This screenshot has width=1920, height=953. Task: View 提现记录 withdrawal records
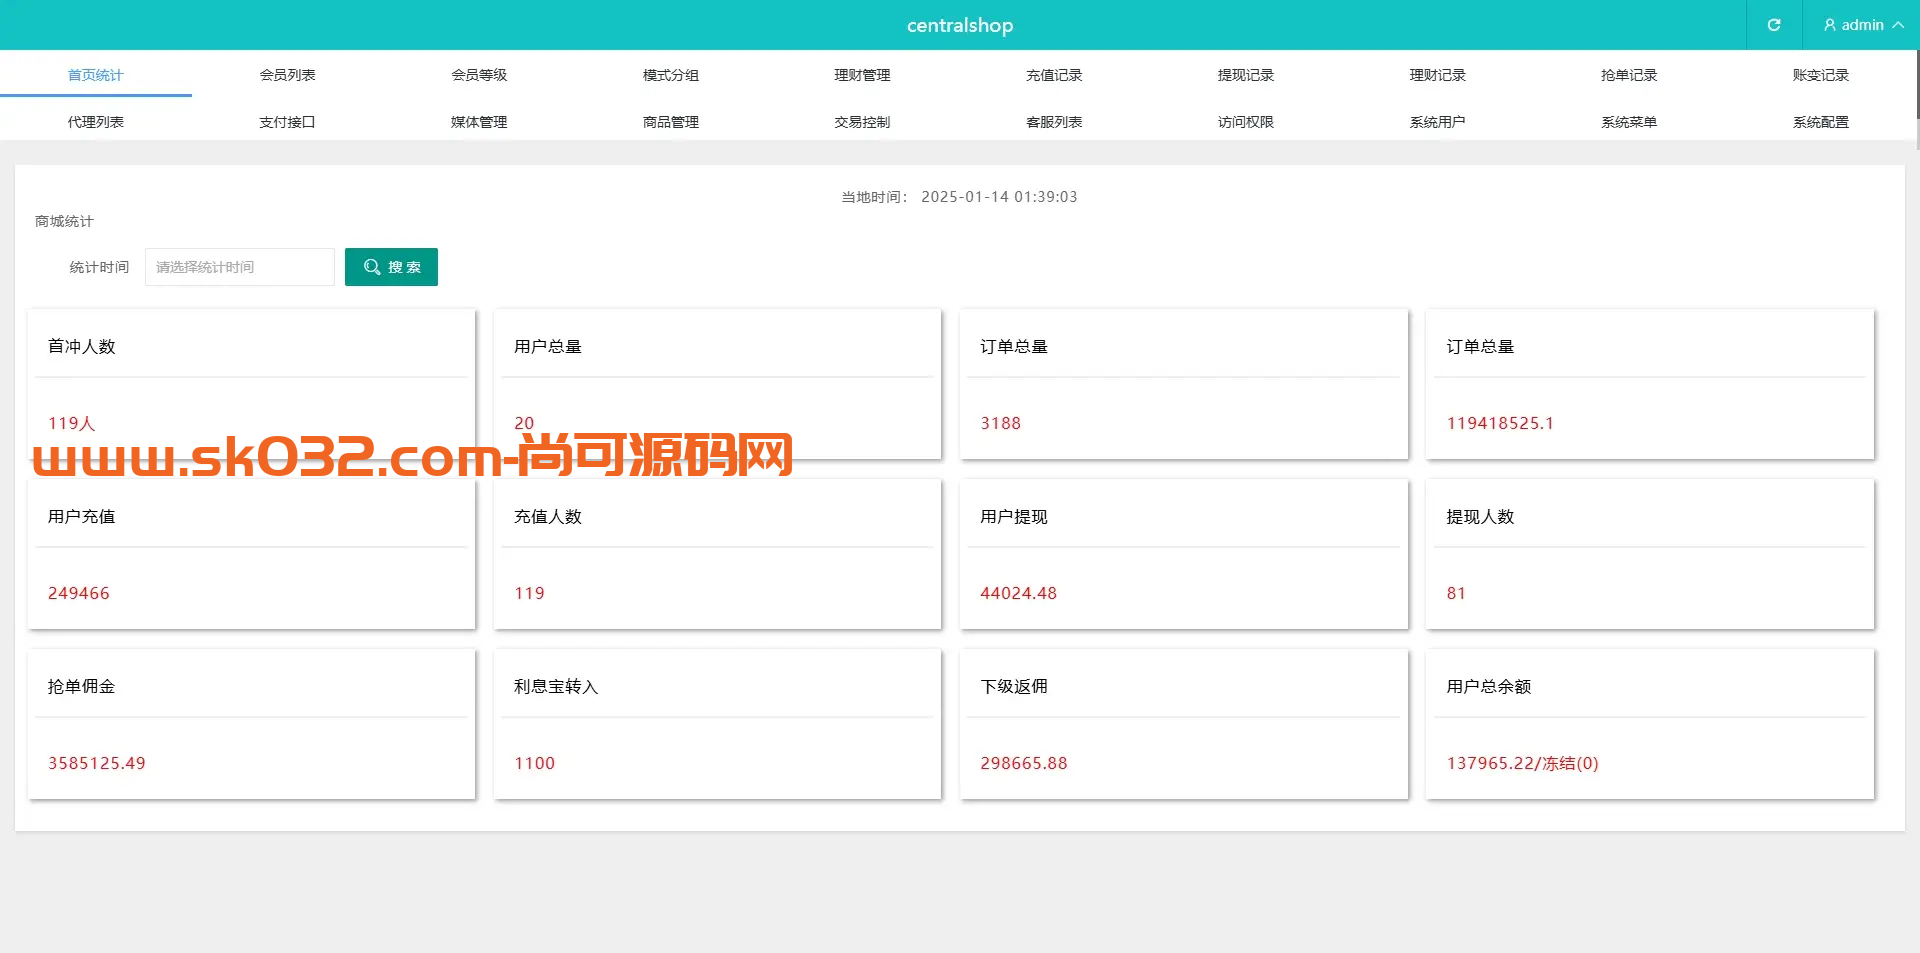coord(1245,74)
